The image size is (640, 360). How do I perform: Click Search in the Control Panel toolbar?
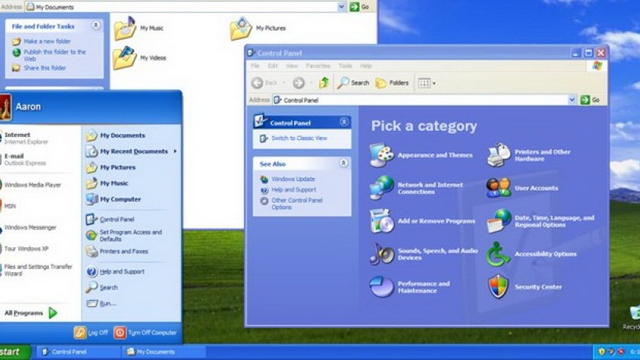tap(353, 83)
